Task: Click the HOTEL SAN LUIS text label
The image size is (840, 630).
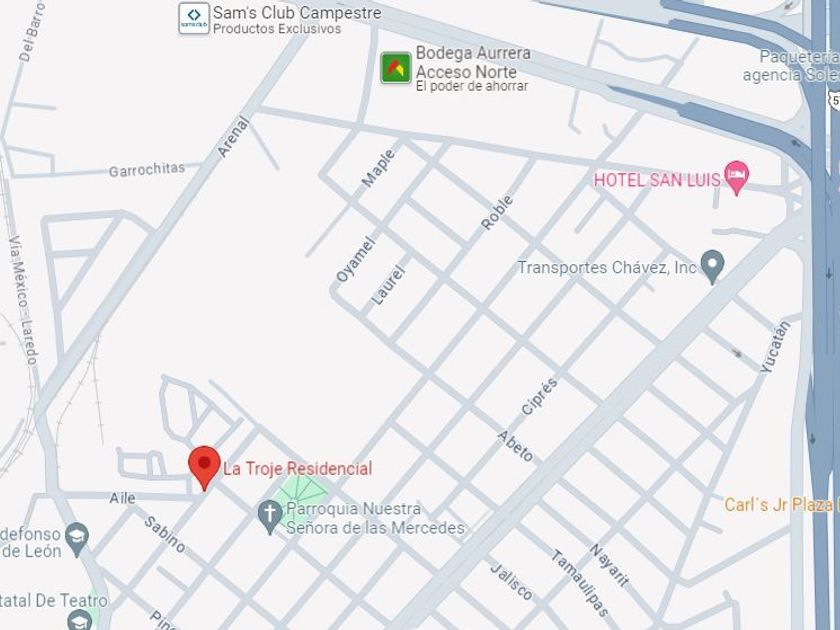Action: pyautogui.click(x=657, y=180)
